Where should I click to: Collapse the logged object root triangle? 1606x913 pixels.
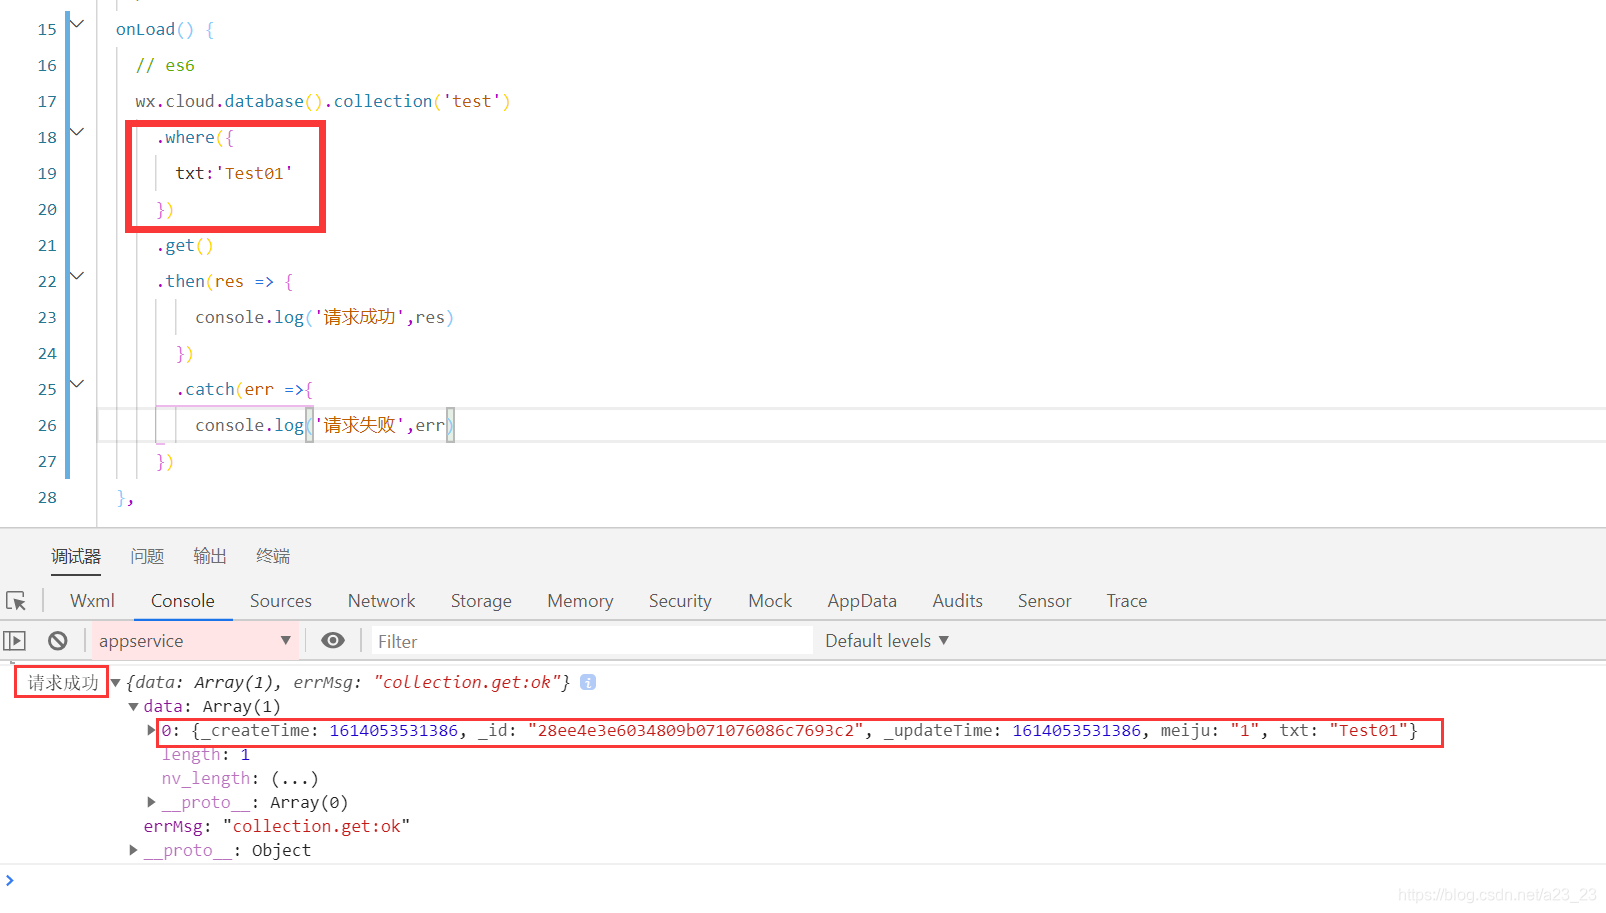(x=116, y=683)
